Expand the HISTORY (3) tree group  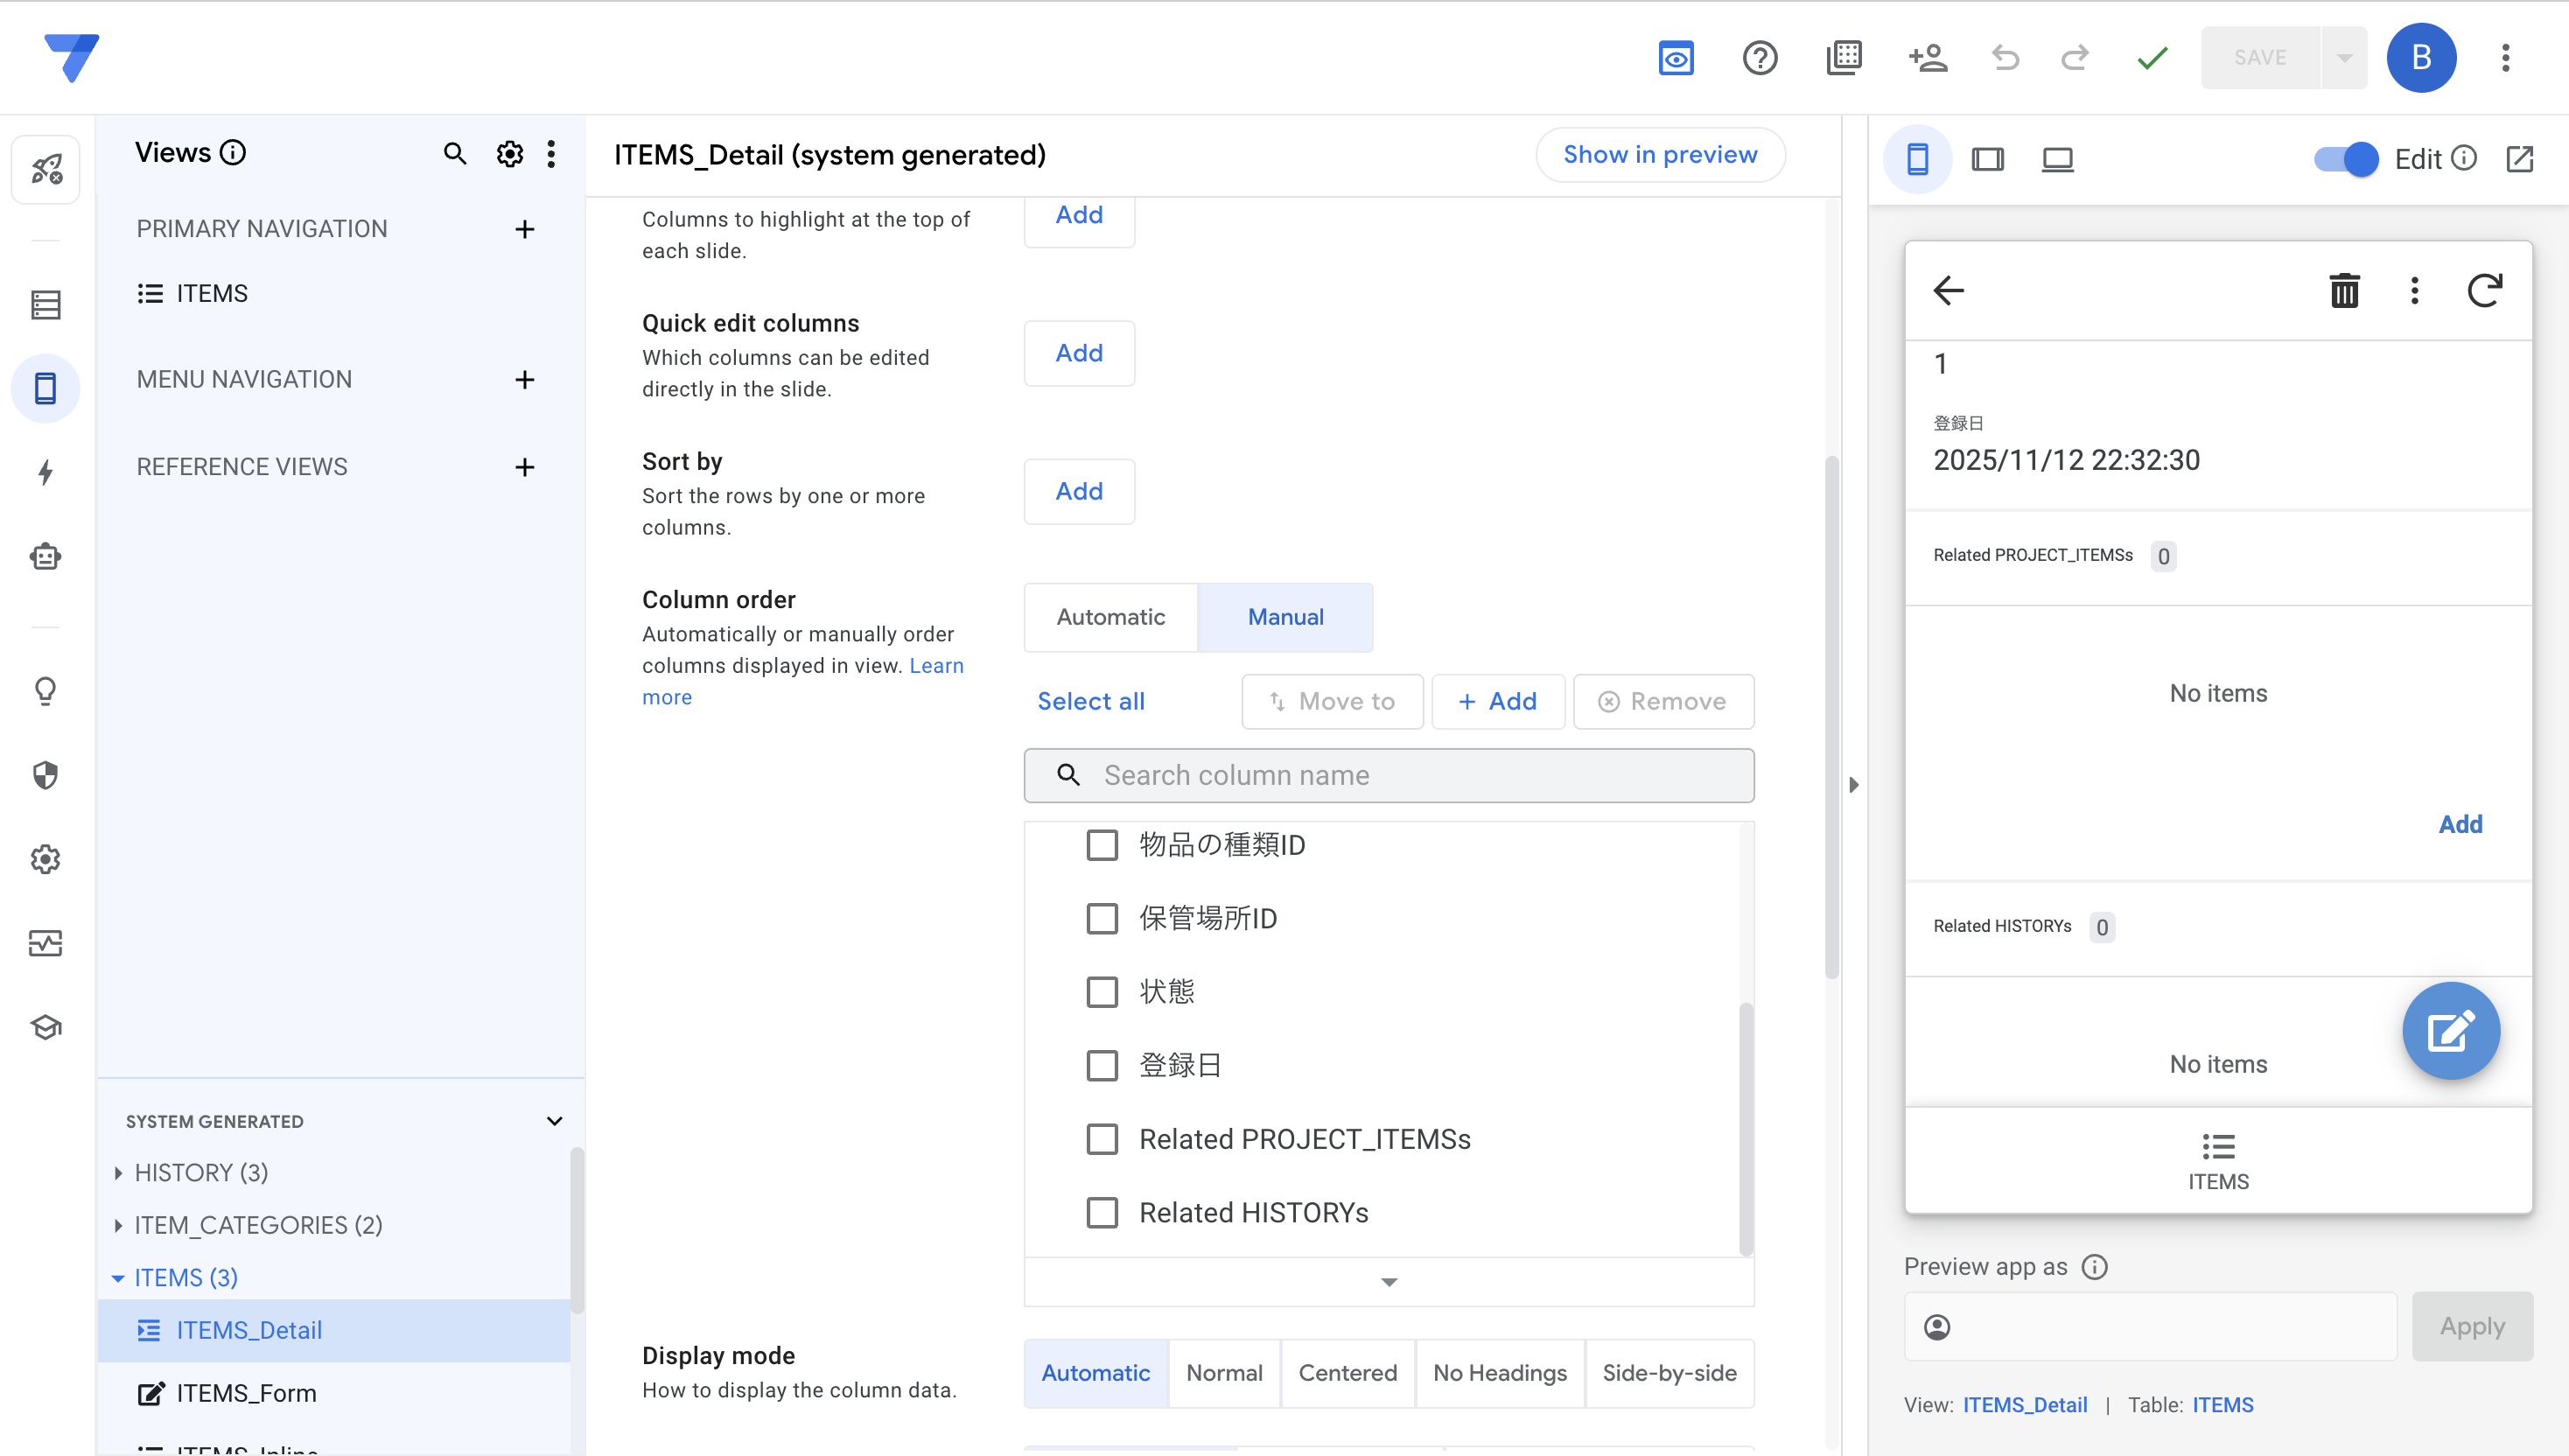[x=118, y=1172]
